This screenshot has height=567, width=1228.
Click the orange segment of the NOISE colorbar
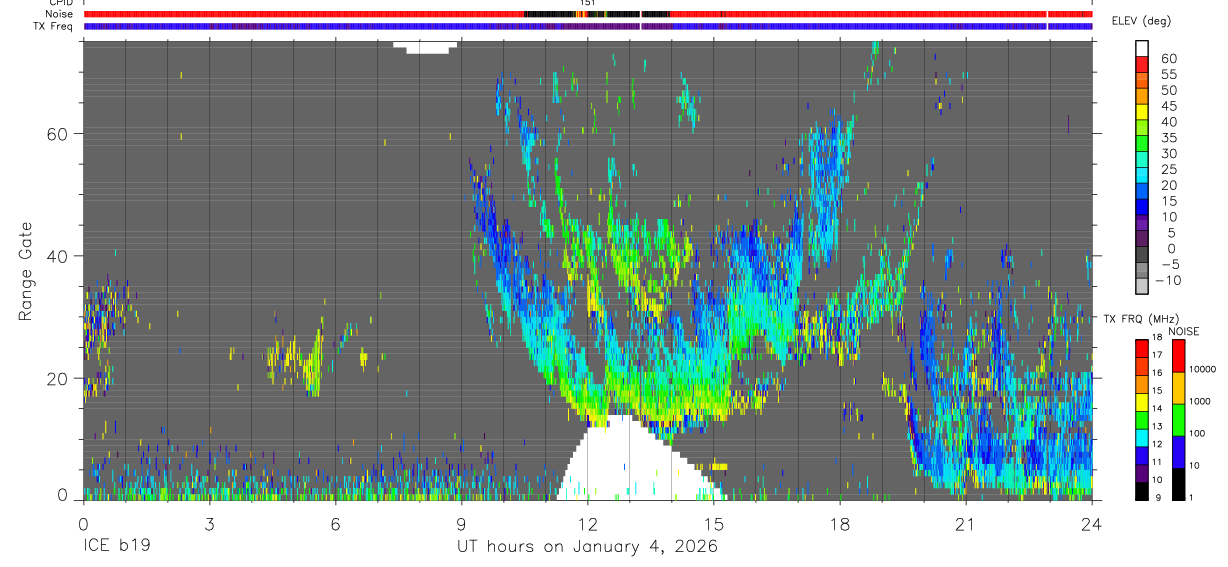1178,387
